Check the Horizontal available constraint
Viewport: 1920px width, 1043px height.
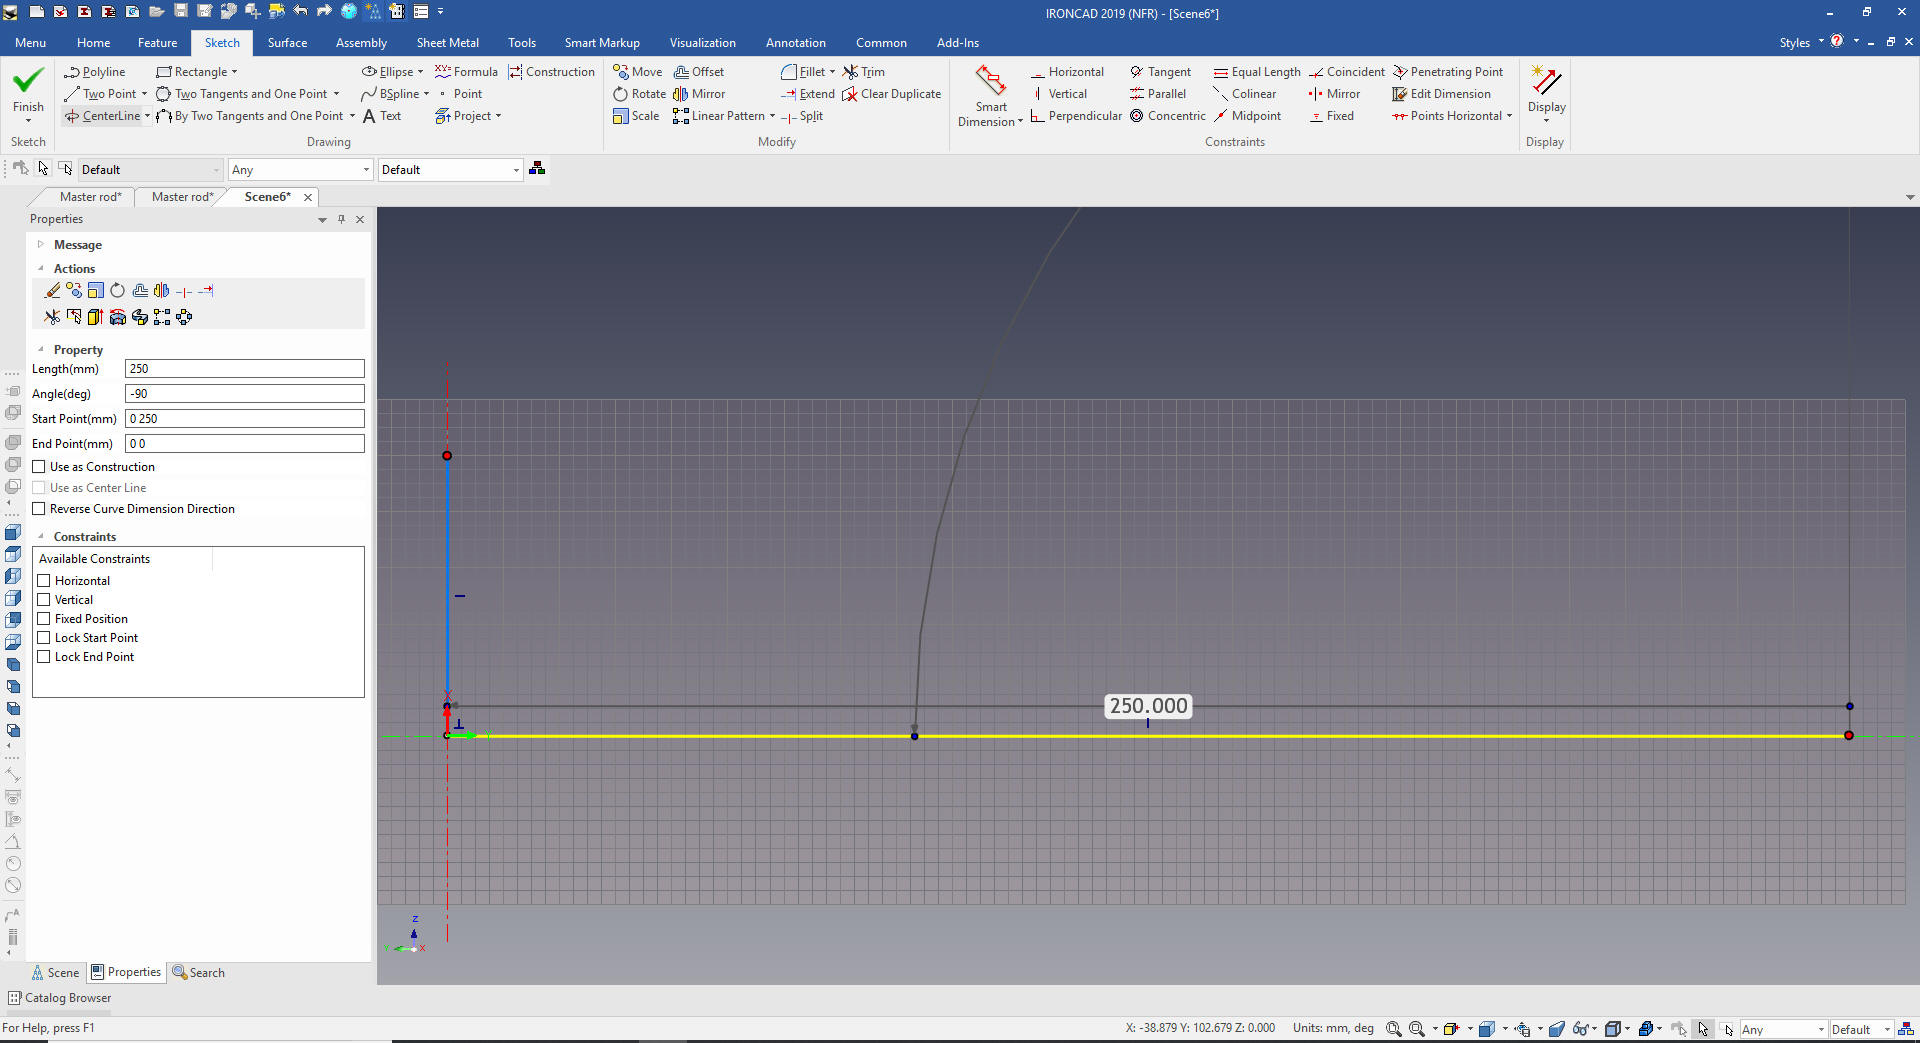(x=44, y=581)
